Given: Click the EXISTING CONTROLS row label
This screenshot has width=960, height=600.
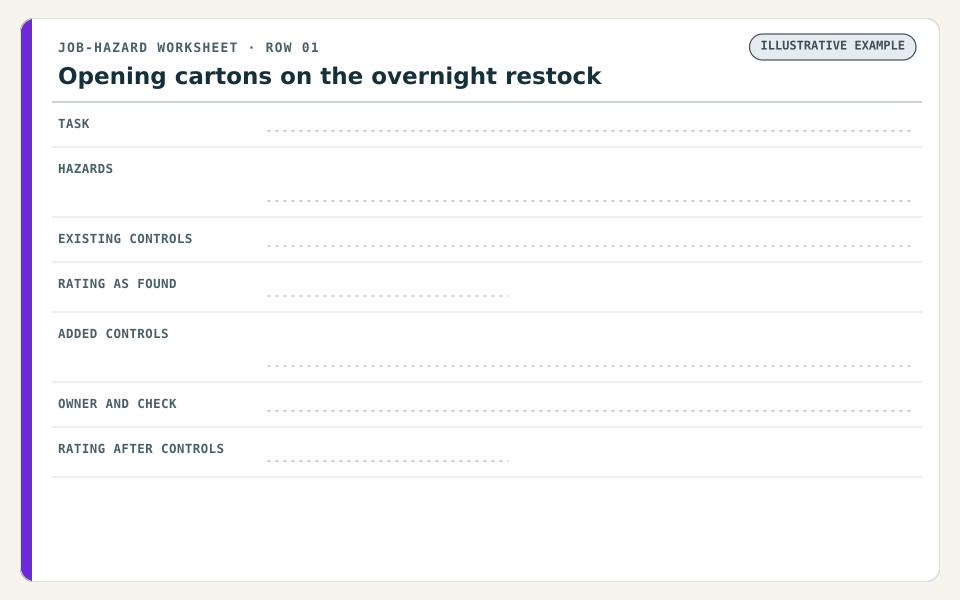Looking at the screenshot, I should pos(125,239).
